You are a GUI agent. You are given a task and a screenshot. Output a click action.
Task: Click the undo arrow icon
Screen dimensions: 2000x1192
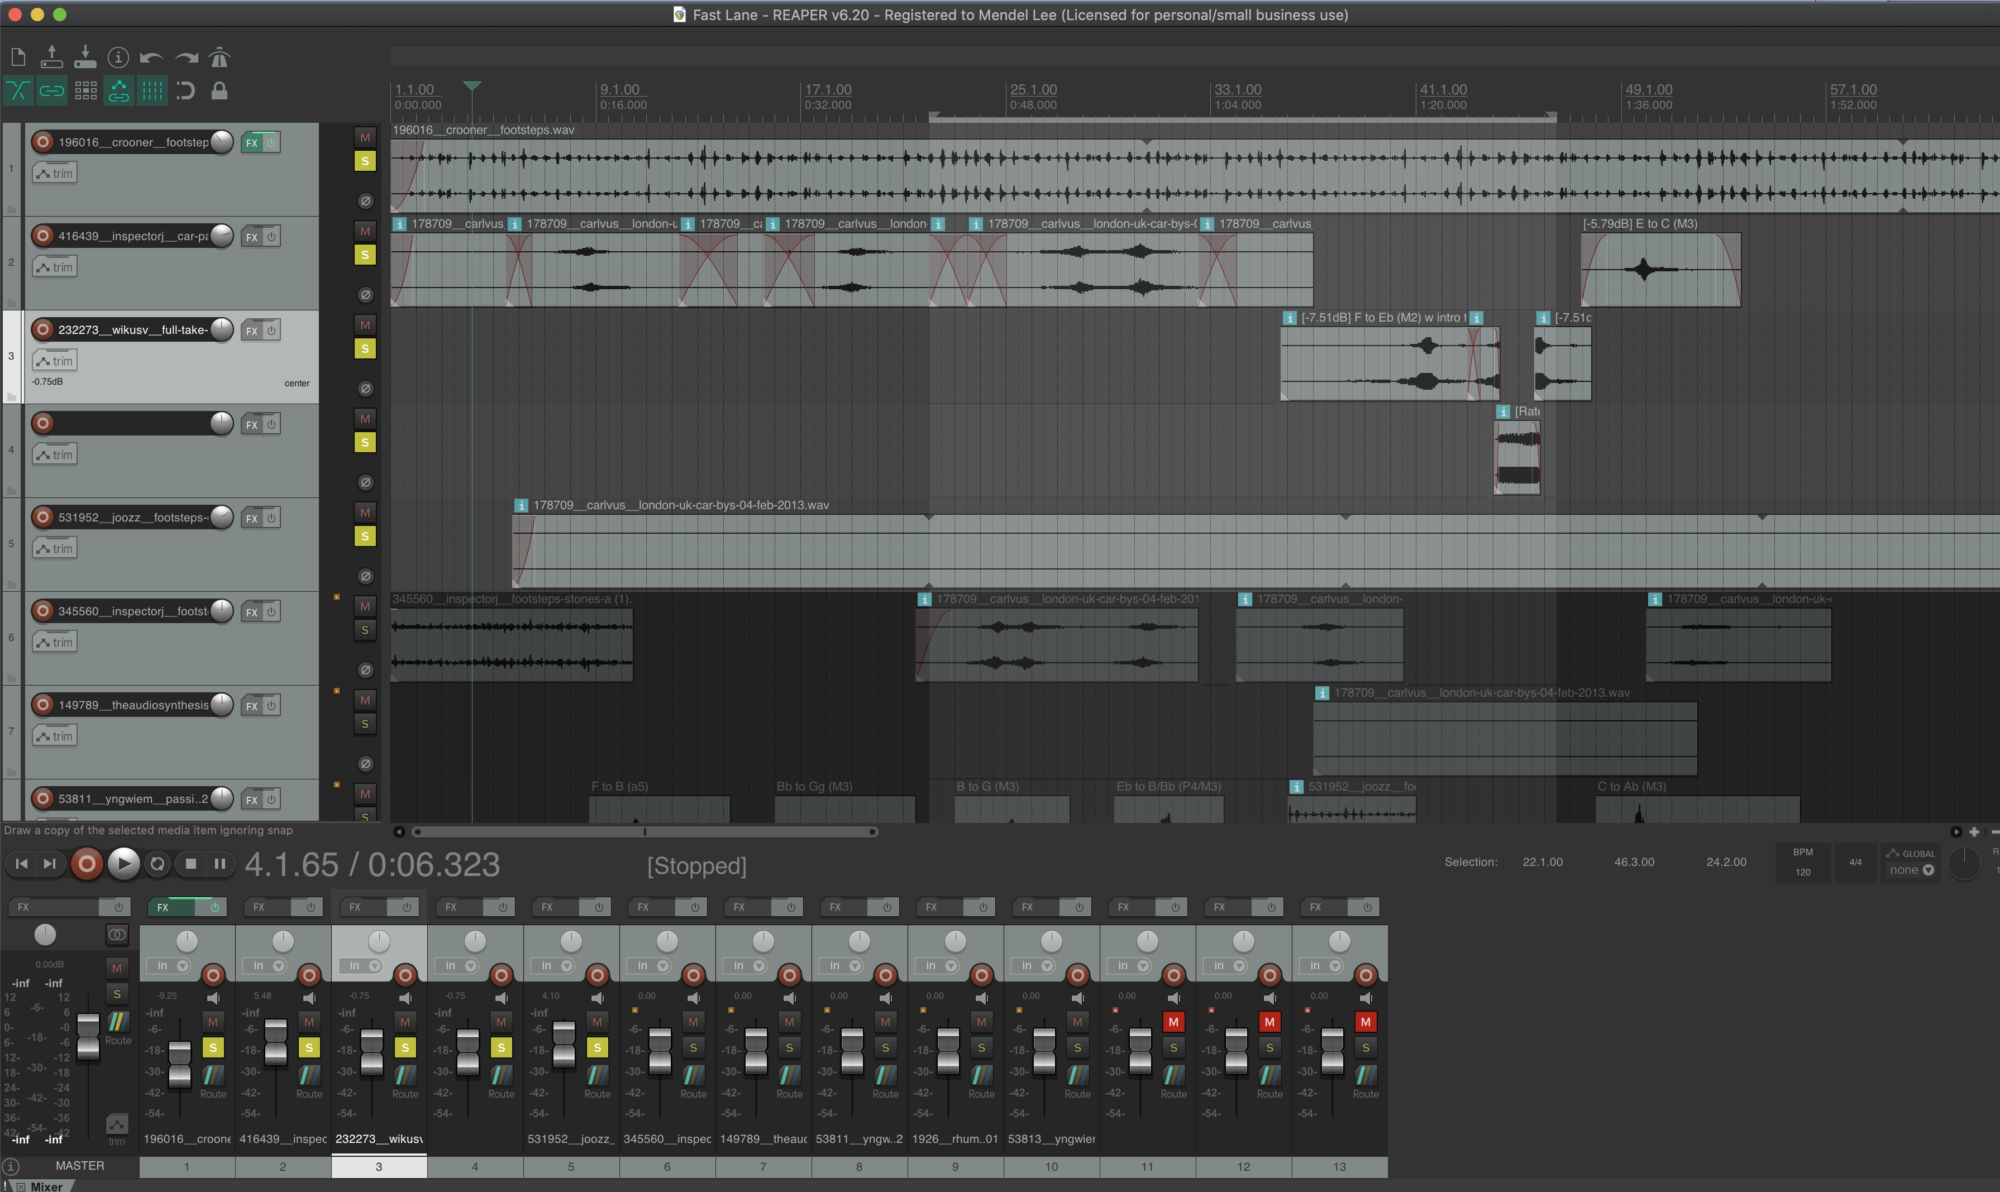tap(152, 57)
